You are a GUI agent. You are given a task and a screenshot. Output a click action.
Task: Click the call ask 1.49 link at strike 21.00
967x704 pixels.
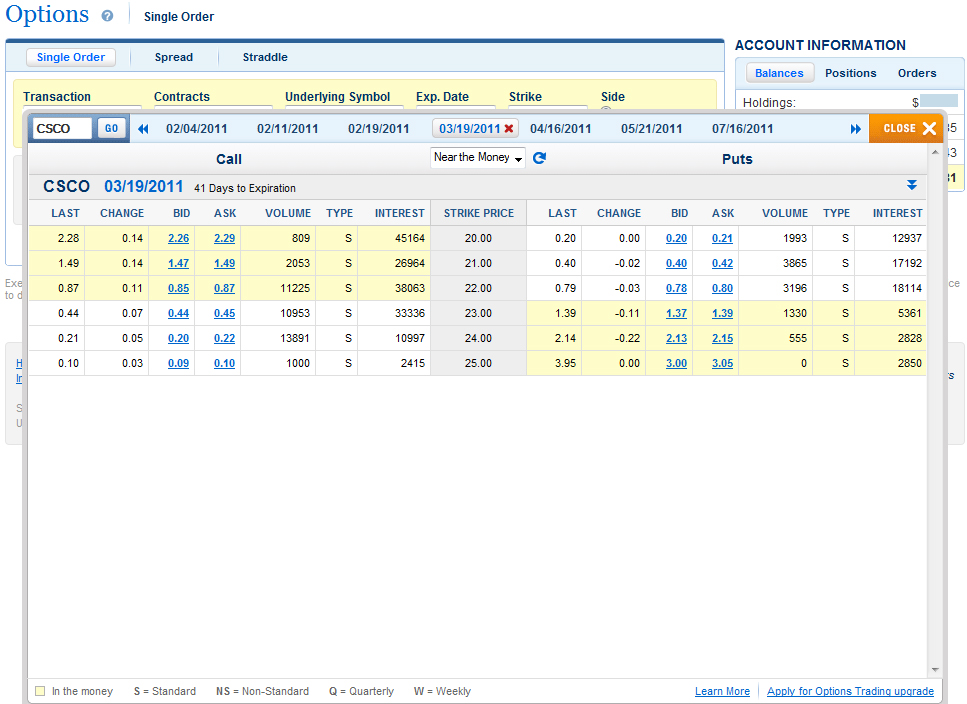(x=224, y=263)
